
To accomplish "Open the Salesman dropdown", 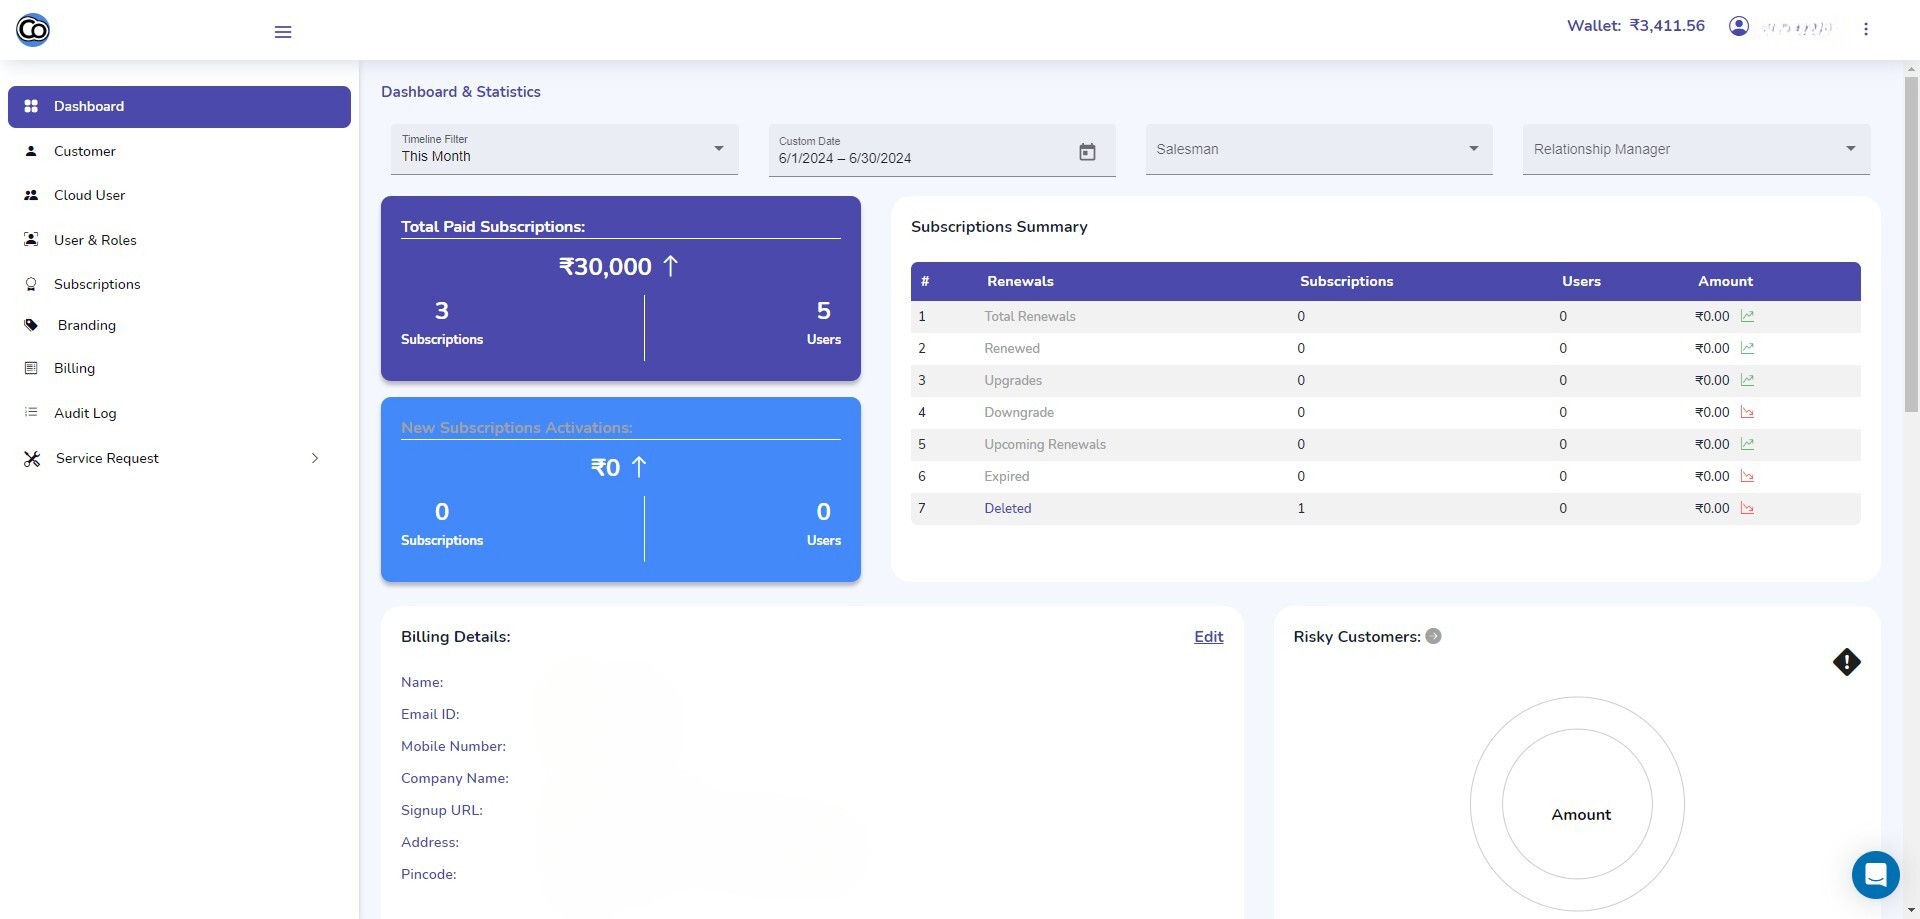I will pyautogui.click(x=1319, y=149).
